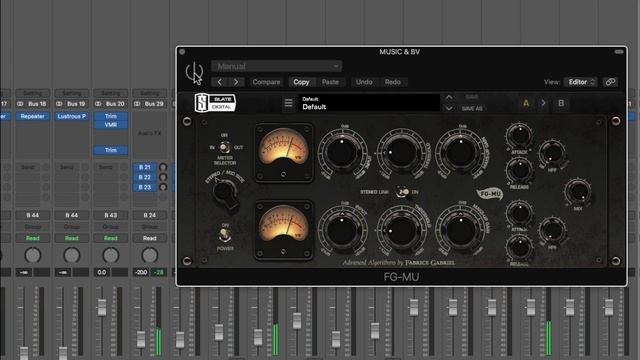Click the Bus 19 input slot
This screenshot has width=640, height=360.
click(72, 104)
